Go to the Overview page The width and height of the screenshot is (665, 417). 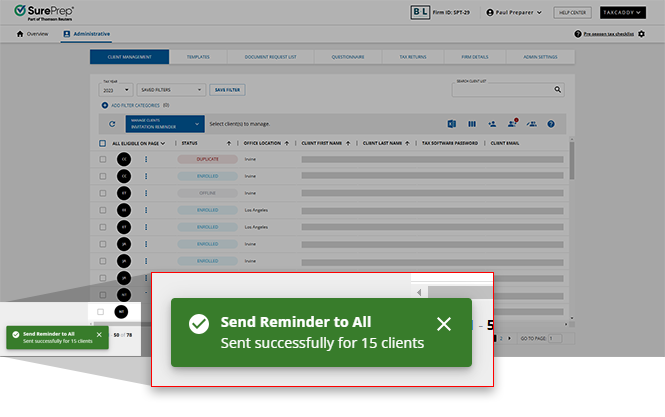tap(32, 34)
